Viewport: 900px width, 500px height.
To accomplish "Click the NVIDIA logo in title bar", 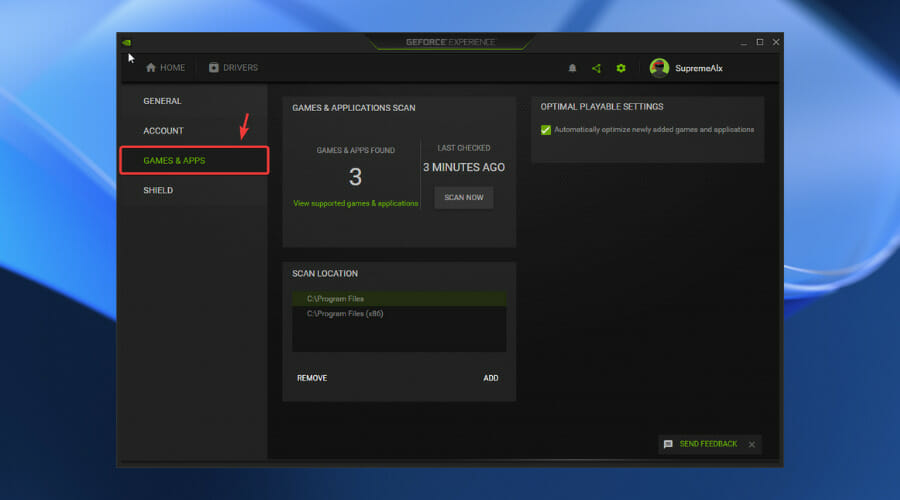I will pos(126,42).
